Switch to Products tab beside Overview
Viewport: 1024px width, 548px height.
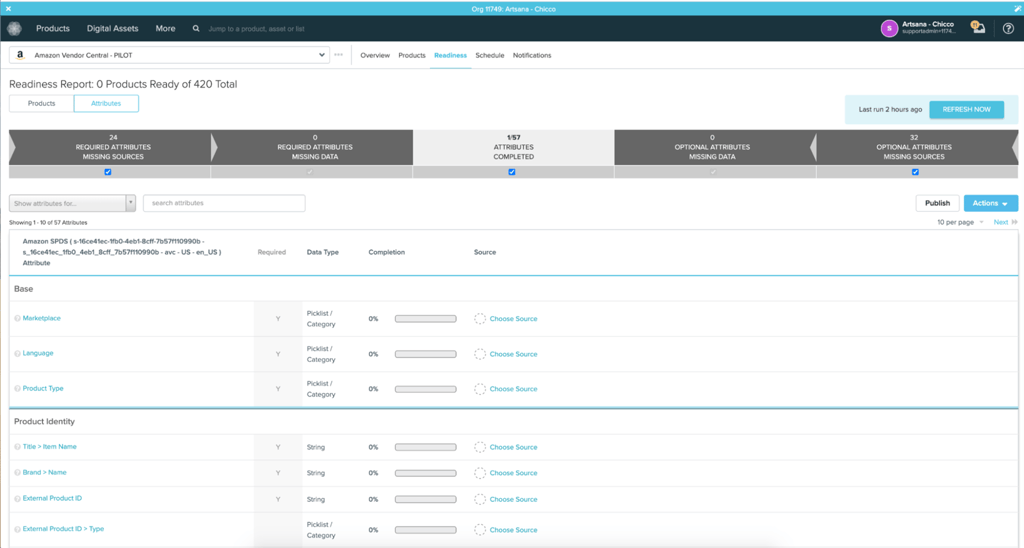point(411,56)
